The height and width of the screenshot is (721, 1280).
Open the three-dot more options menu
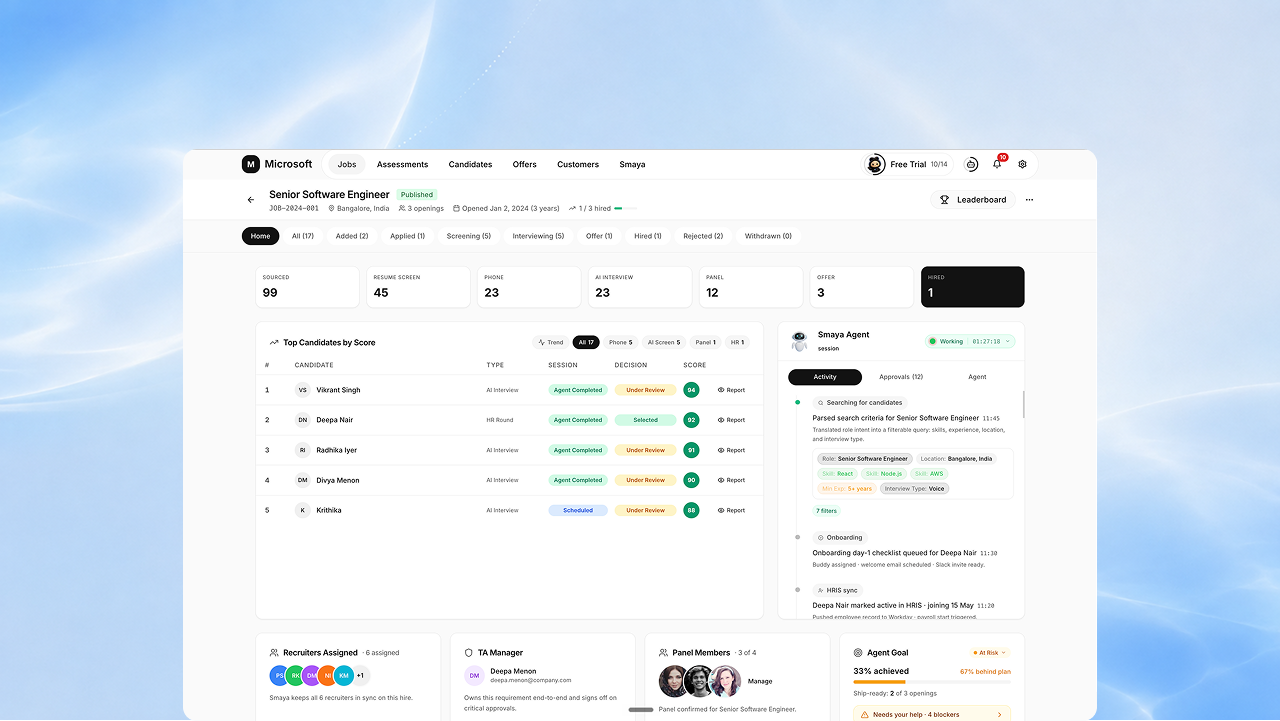(1029, 200)
